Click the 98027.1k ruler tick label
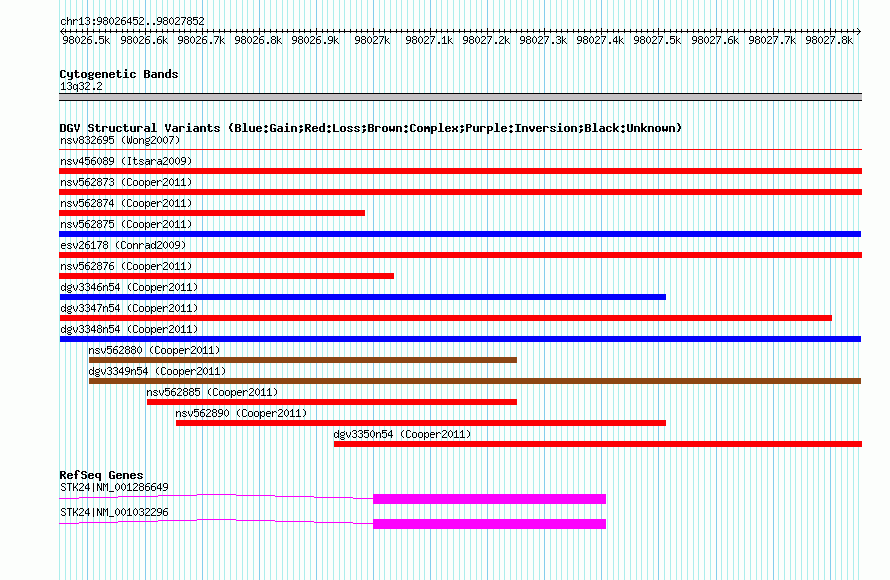The width and height of the screenshot is (890, 580). 429,40
